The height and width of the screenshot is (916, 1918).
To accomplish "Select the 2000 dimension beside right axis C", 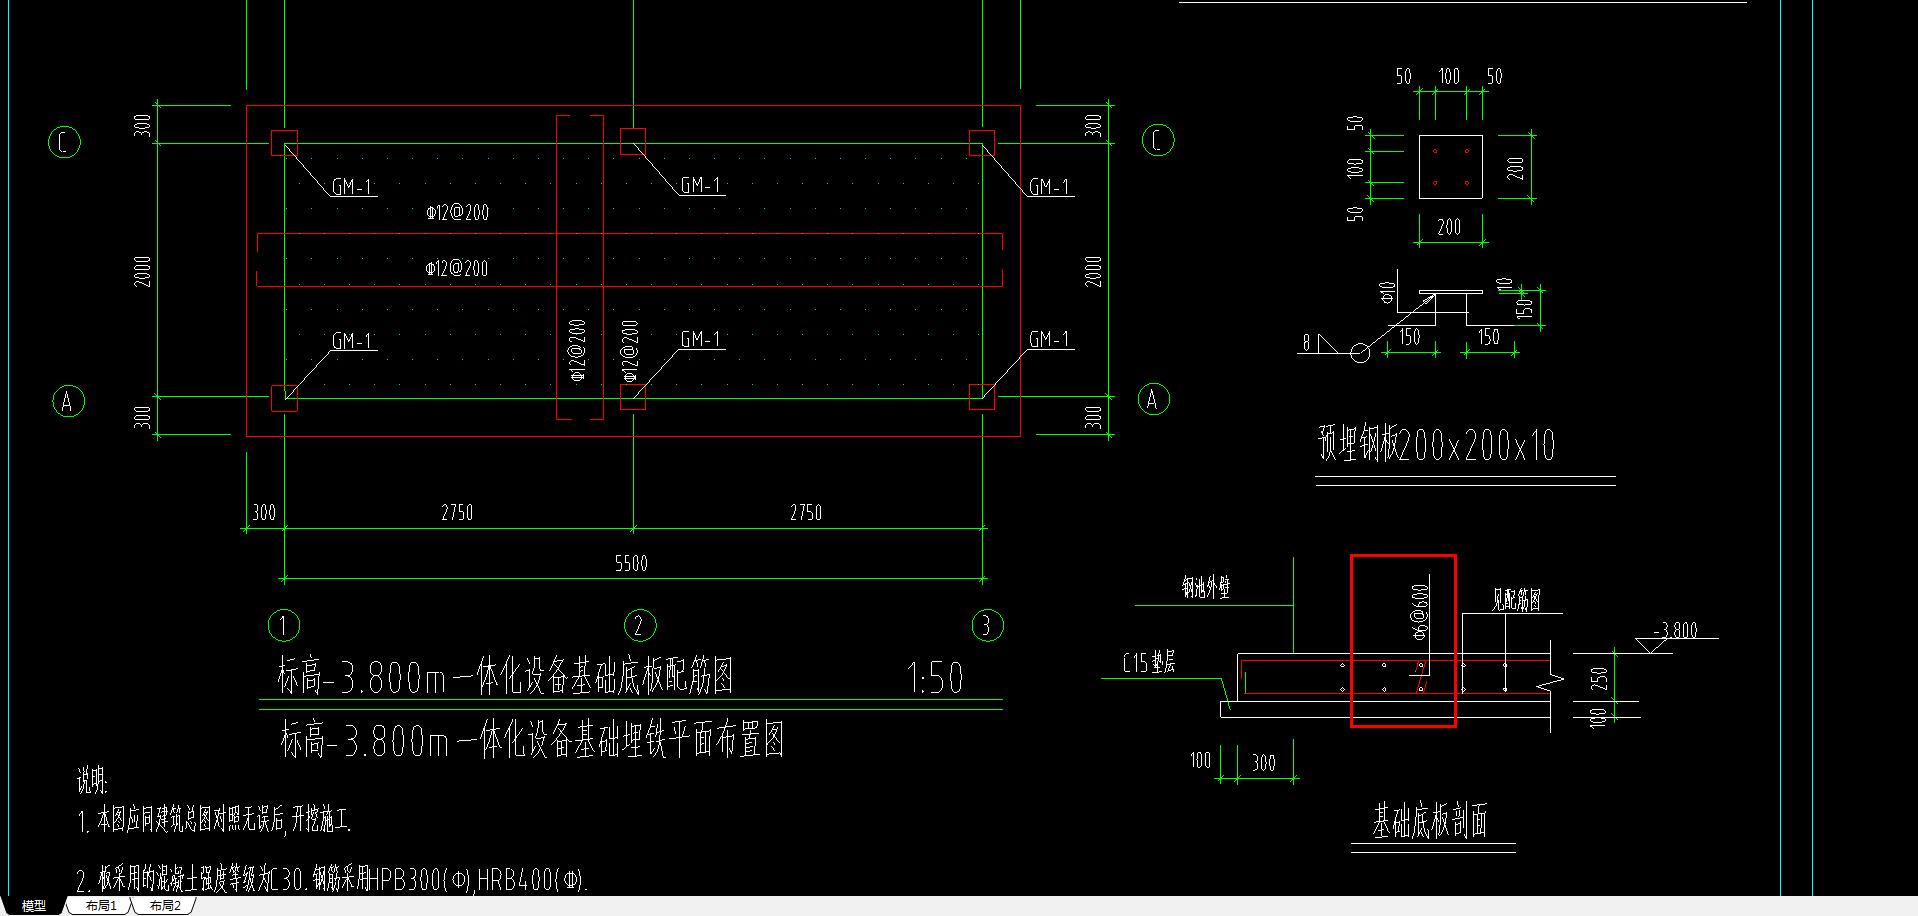I will pyautogui.click(x=1093, y=271).
